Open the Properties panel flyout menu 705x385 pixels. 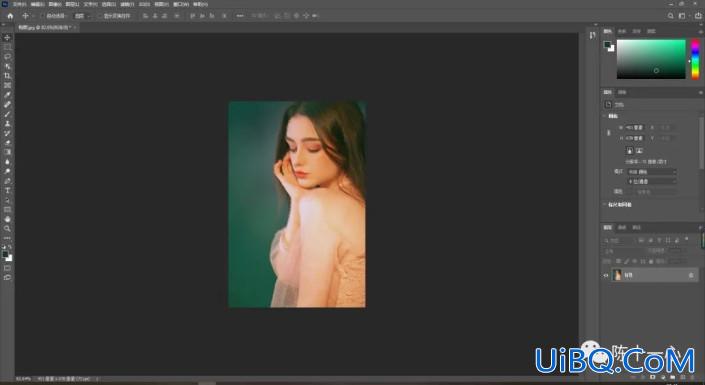click(x=701, y=92)
